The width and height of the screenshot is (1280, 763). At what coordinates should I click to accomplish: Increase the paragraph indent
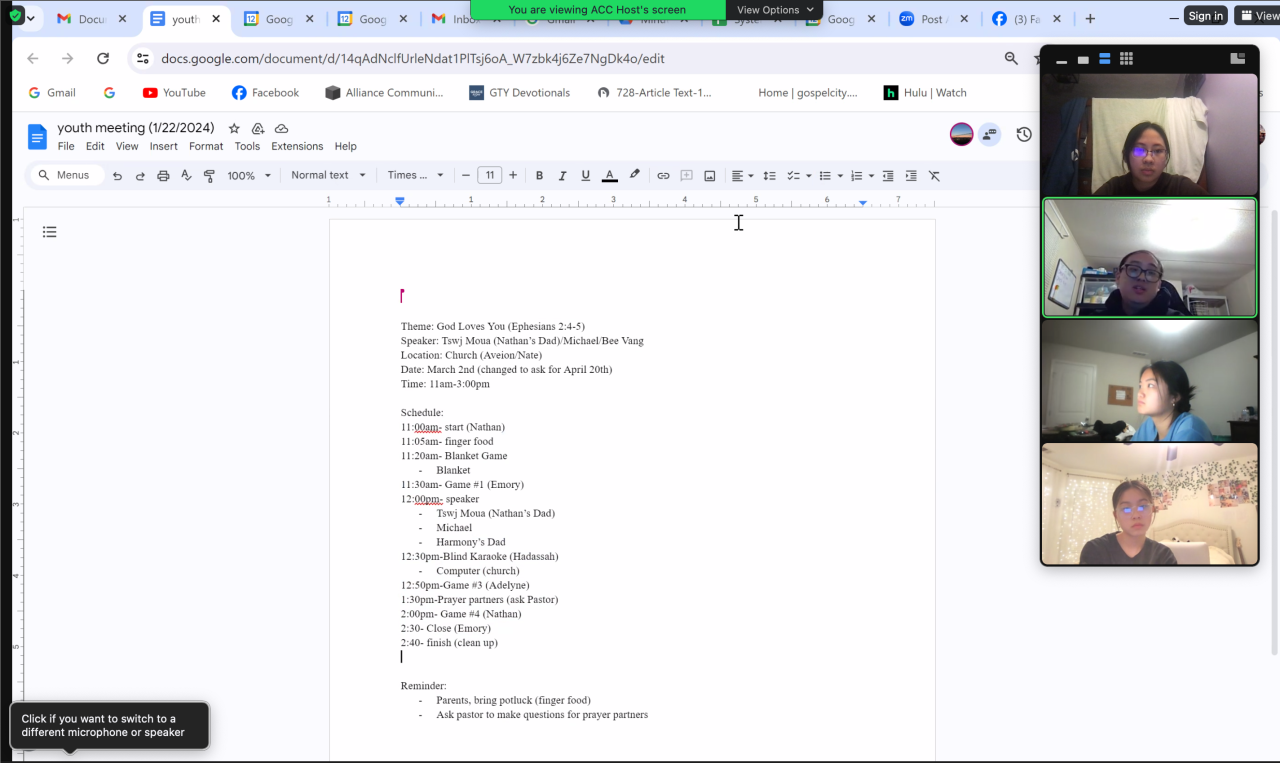coord(911,175)
